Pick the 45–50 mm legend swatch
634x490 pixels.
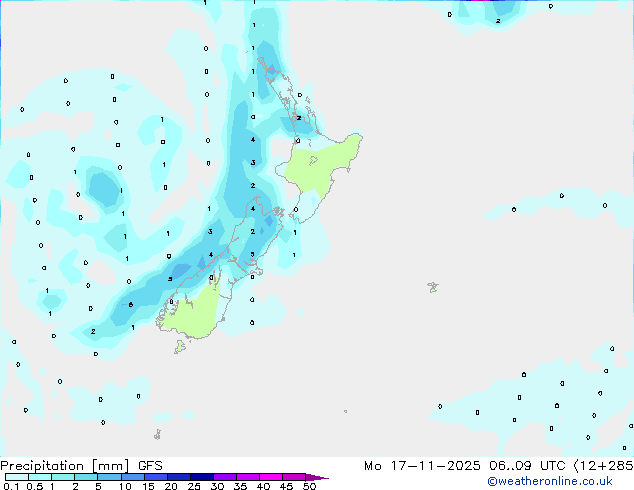294,477
